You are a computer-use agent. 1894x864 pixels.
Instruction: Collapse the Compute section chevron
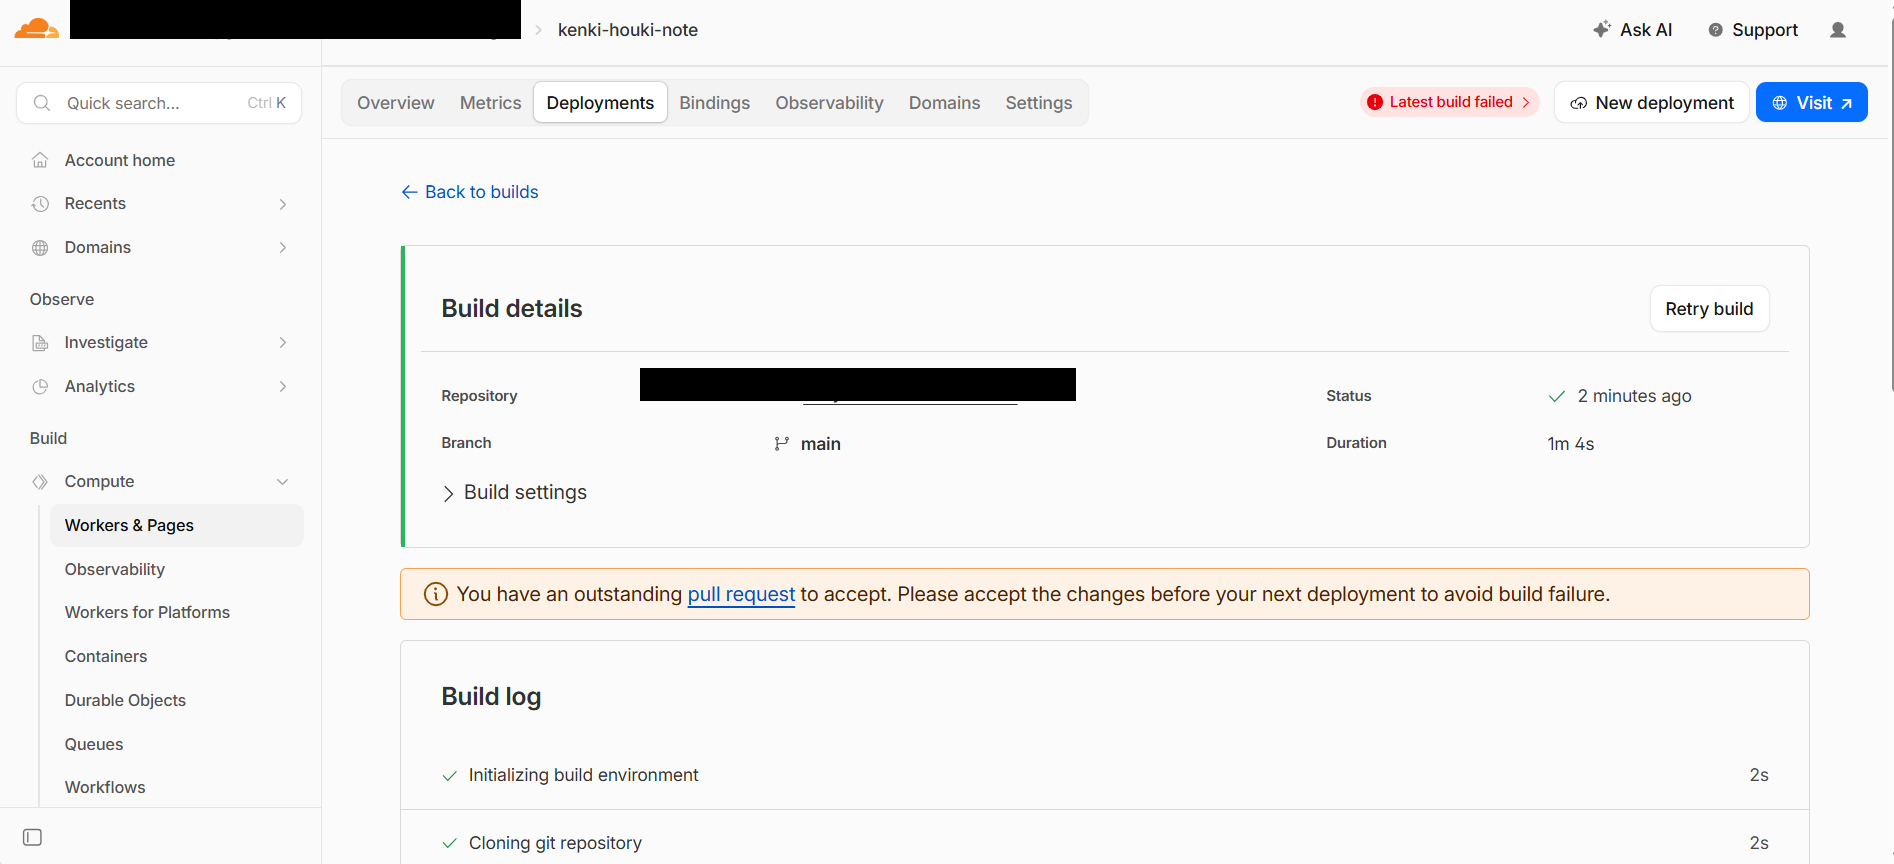tap(283, 482)
